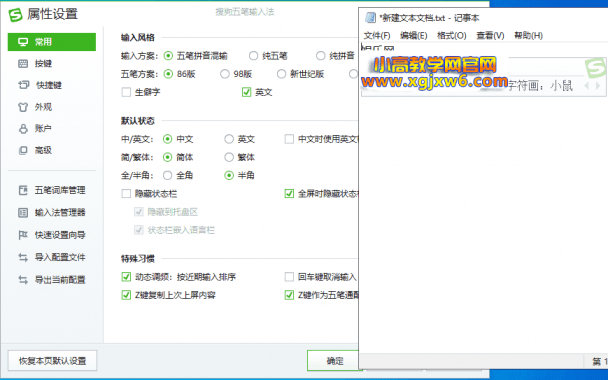Click the keyboard icon beside 按键
The width and height of the screenshot is (608, 380).
point(23,64)
